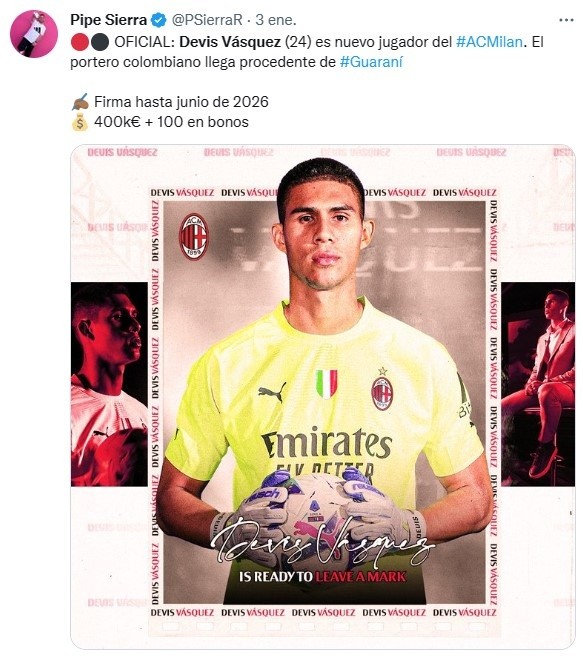Click the red circle emoji
This screenshot has width=583, height=656.
pyautogui.click(x=79, y=42)
